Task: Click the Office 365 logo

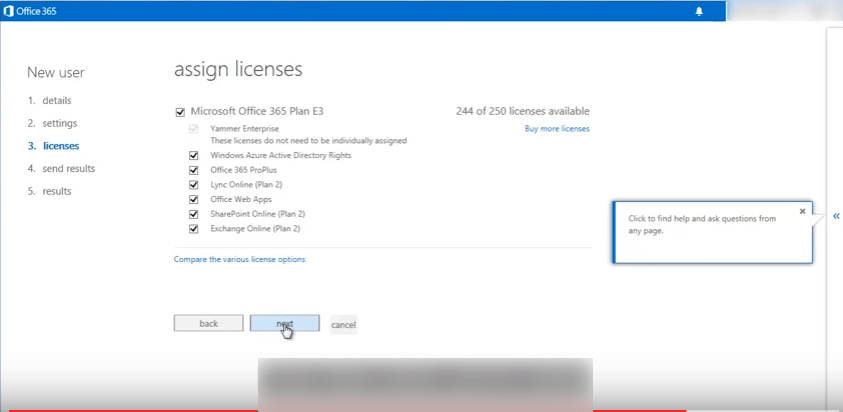Action: point(30,11)
